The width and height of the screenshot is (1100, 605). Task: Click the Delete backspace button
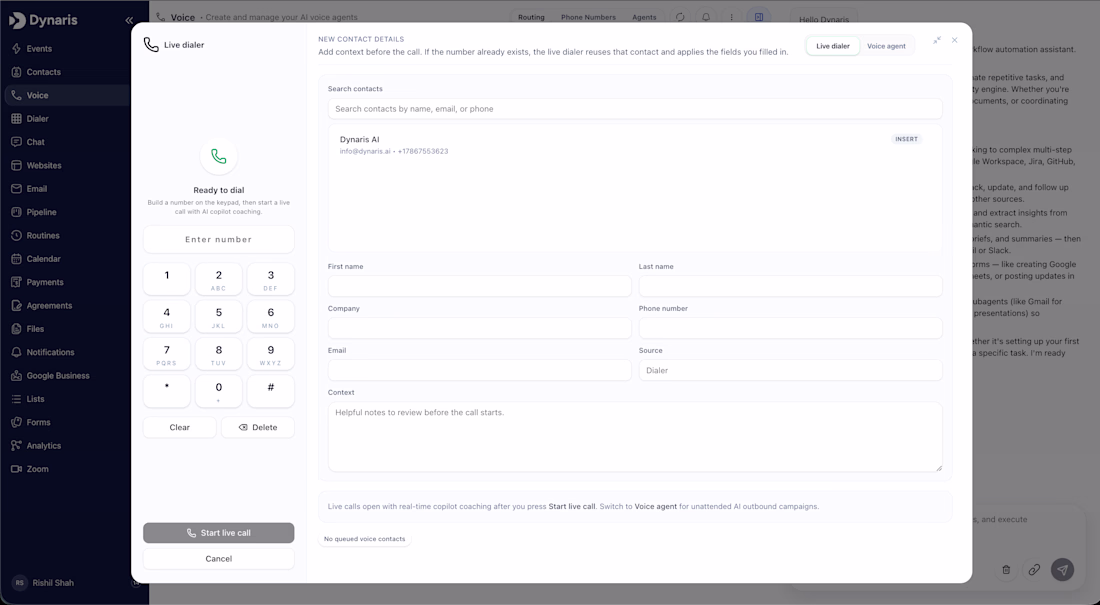[258, 427]
